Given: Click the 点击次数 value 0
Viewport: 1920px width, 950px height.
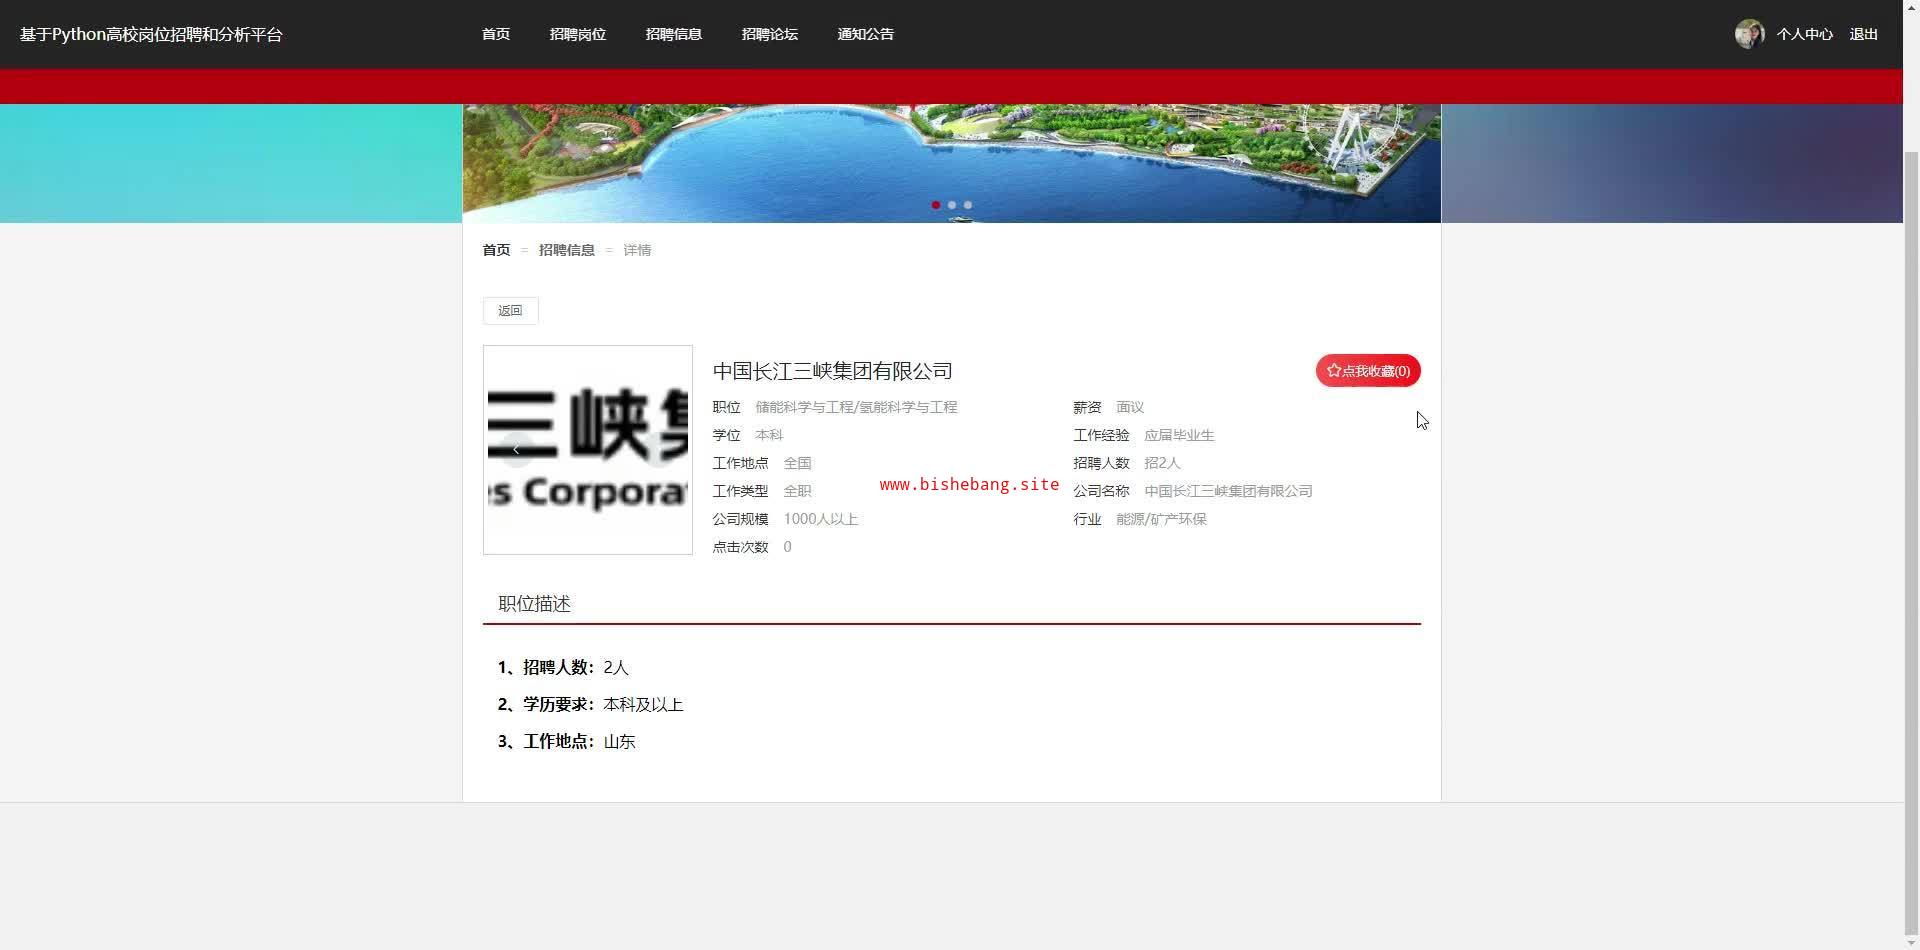Looking at the screenshot, I should (788, 547).
